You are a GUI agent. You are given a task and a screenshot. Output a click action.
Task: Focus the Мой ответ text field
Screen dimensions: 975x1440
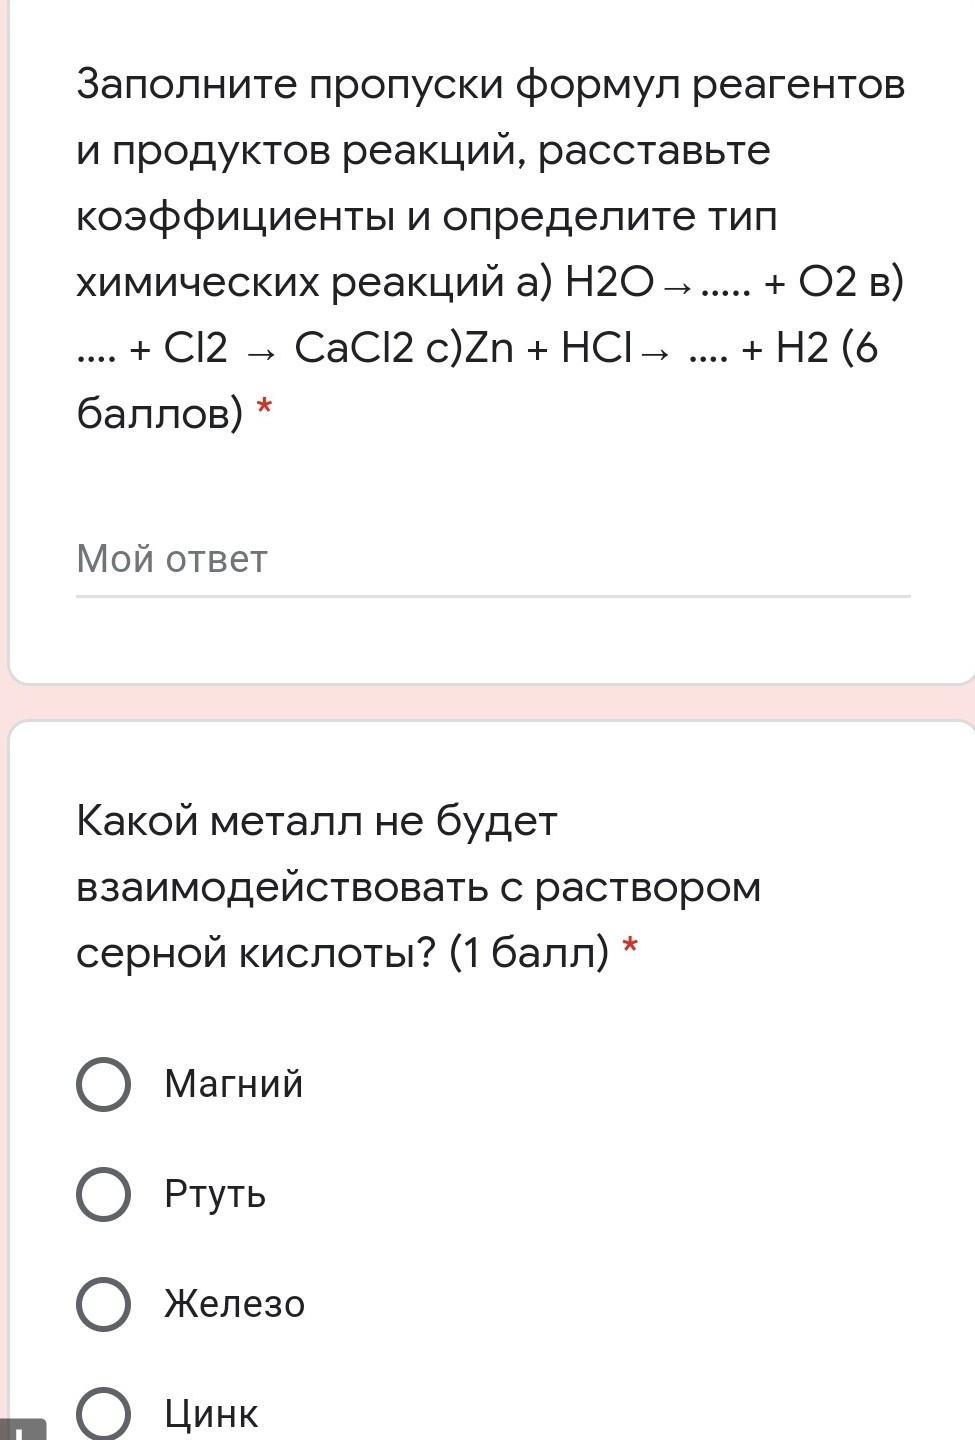(x=493, y=559)
